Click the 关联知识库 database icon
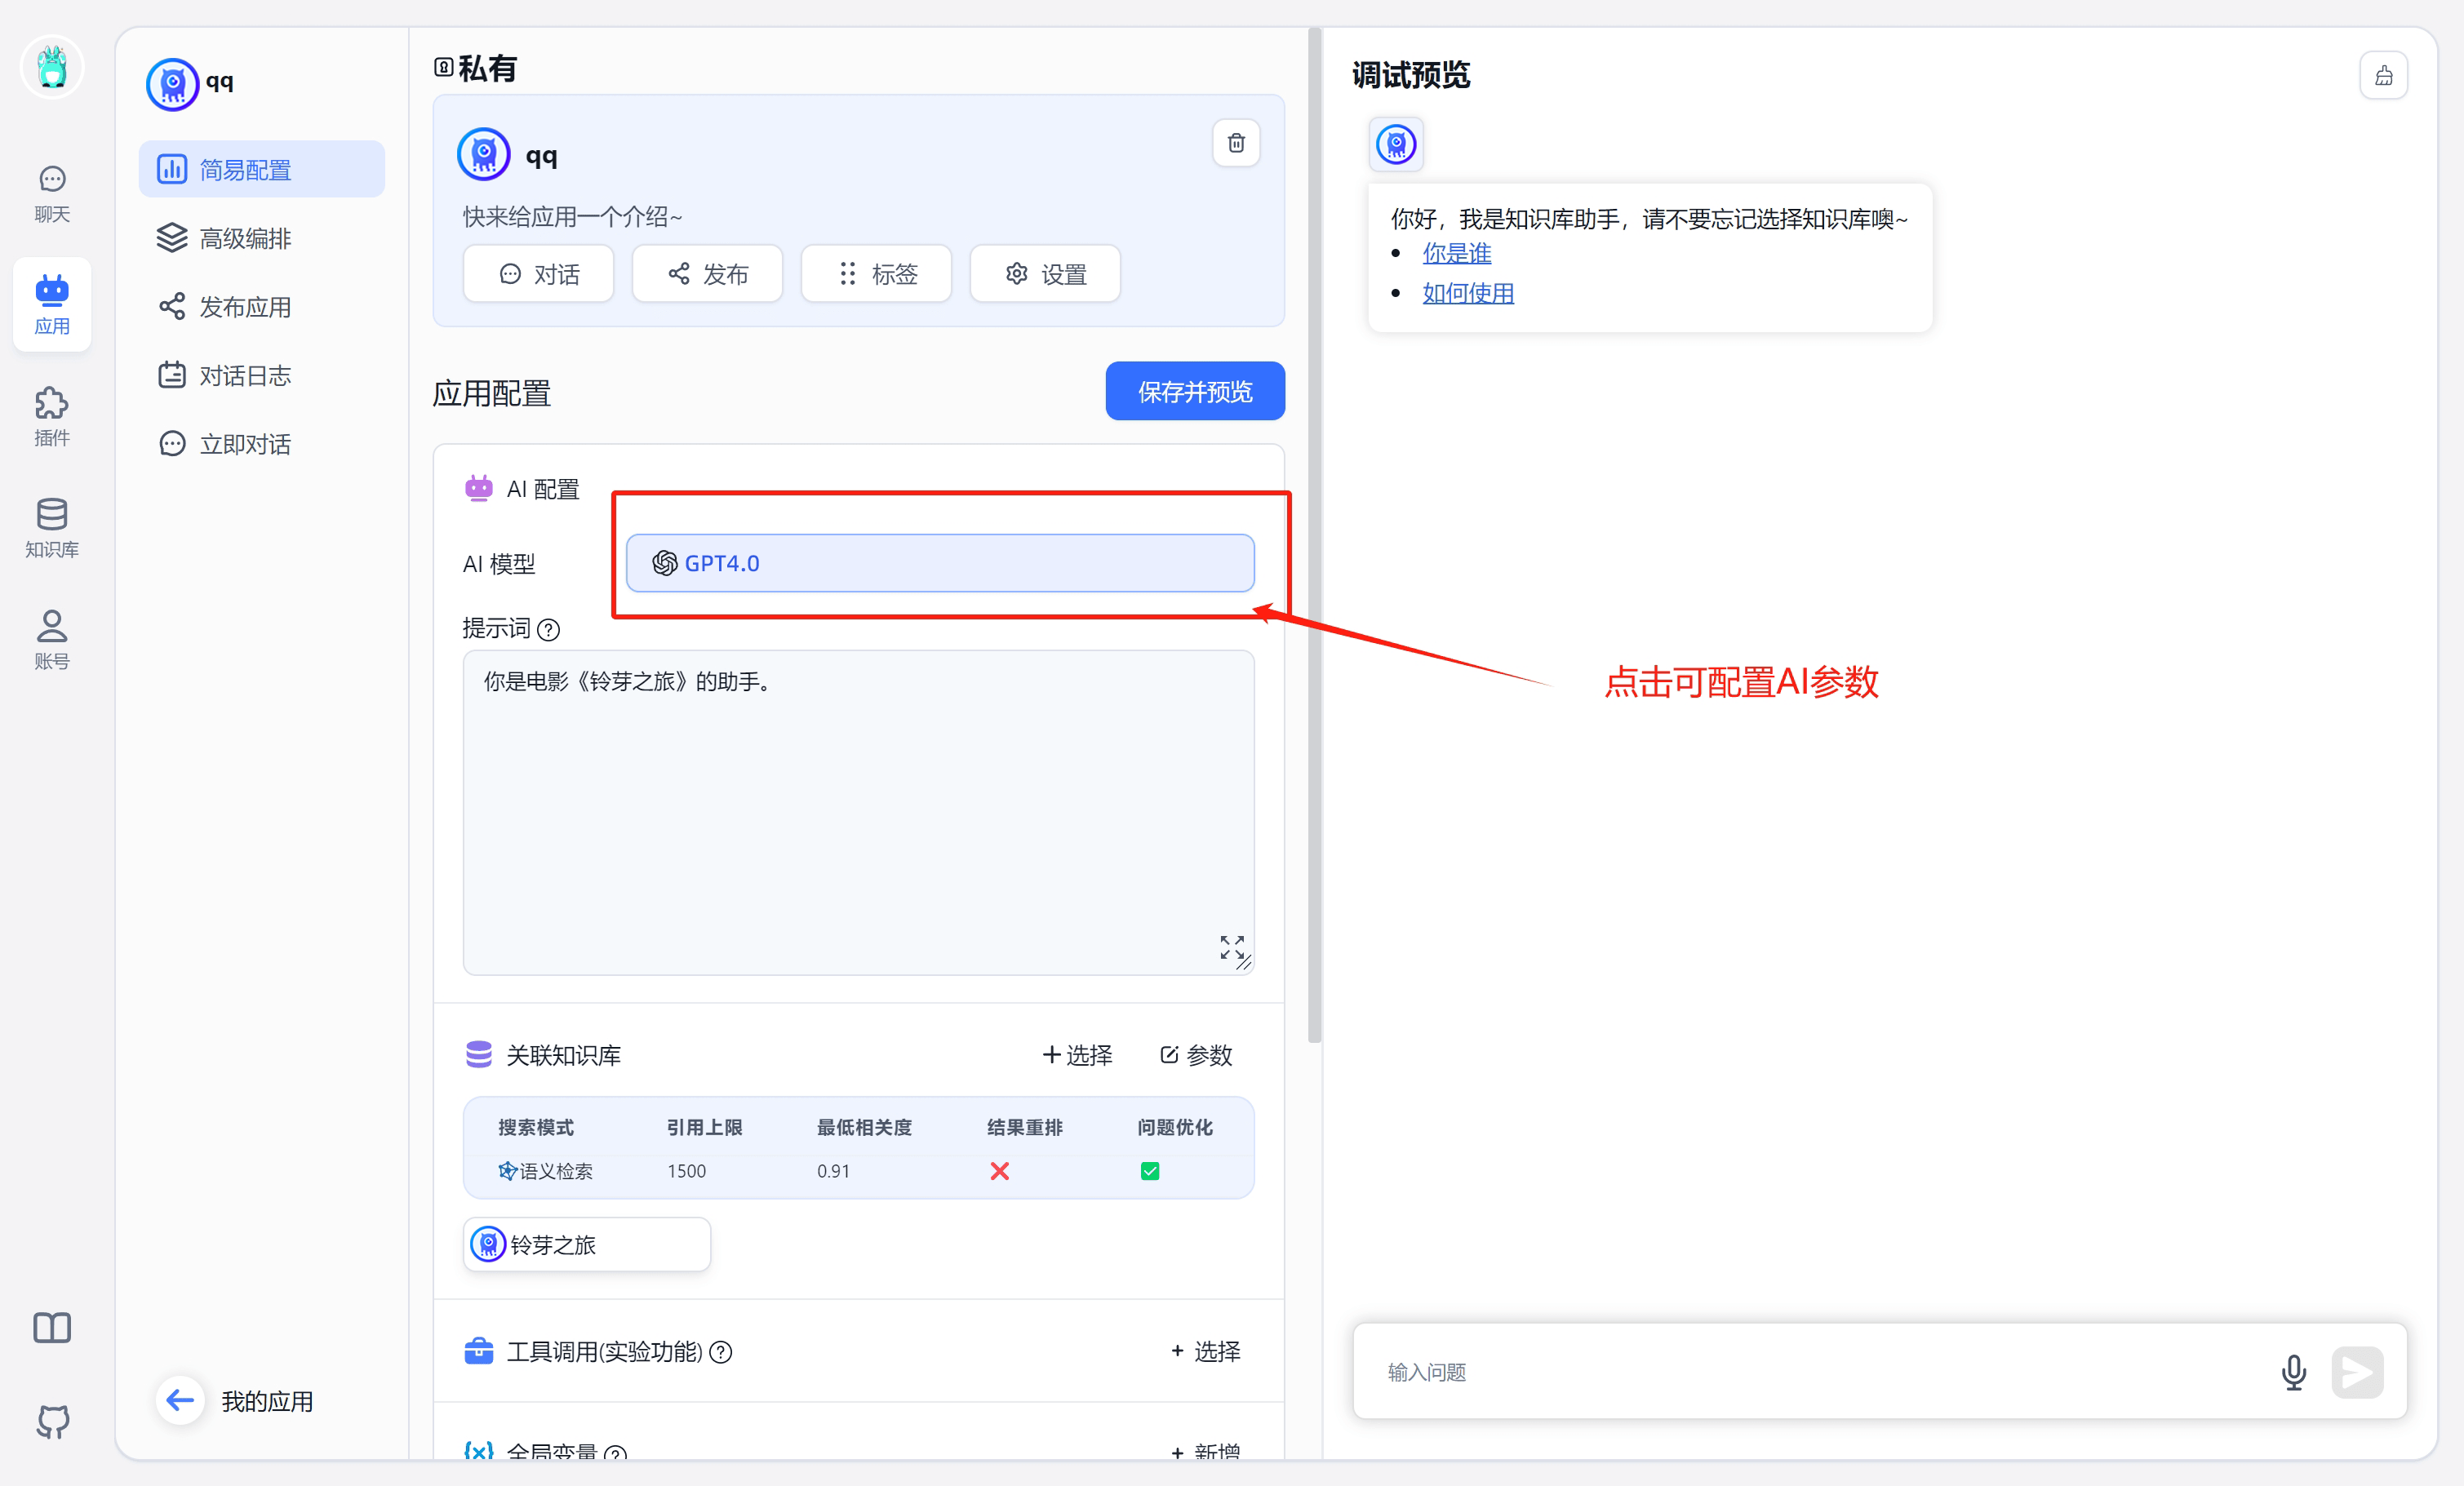Image resolution: width=2464 pixels, height=1486 pixels. pos(479,1054)
